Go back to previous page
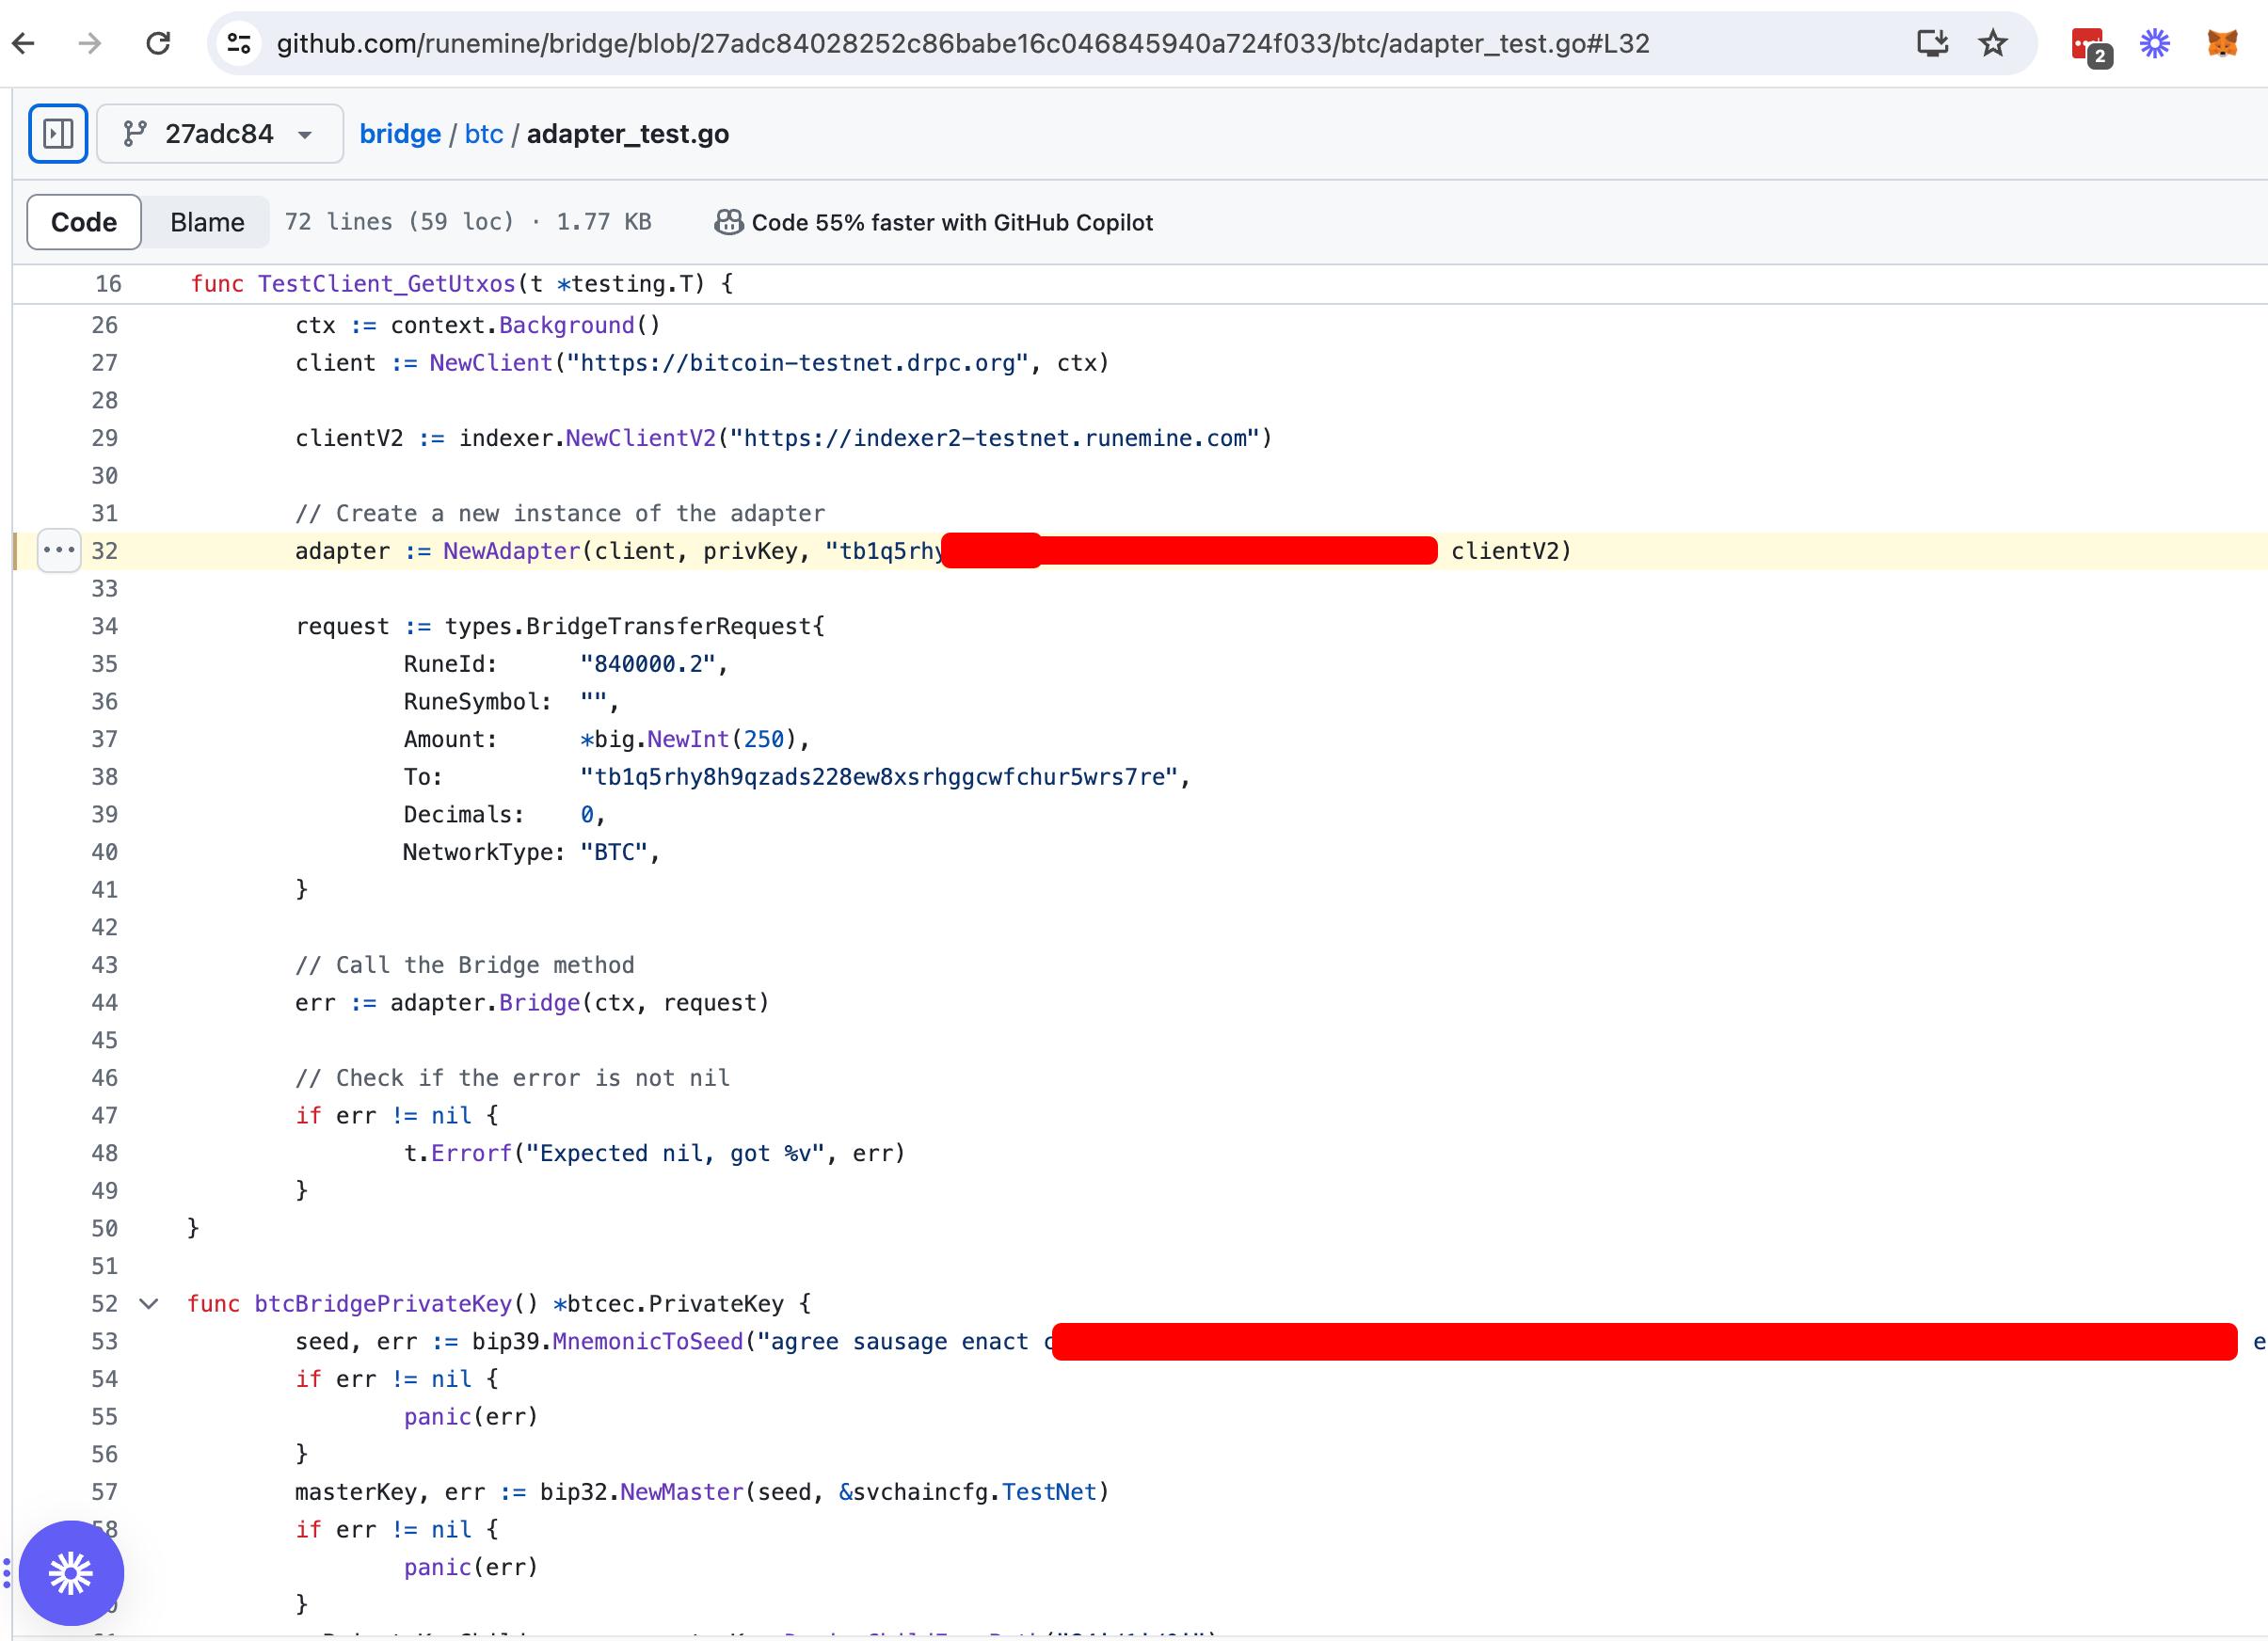 [x=24, y=43]
